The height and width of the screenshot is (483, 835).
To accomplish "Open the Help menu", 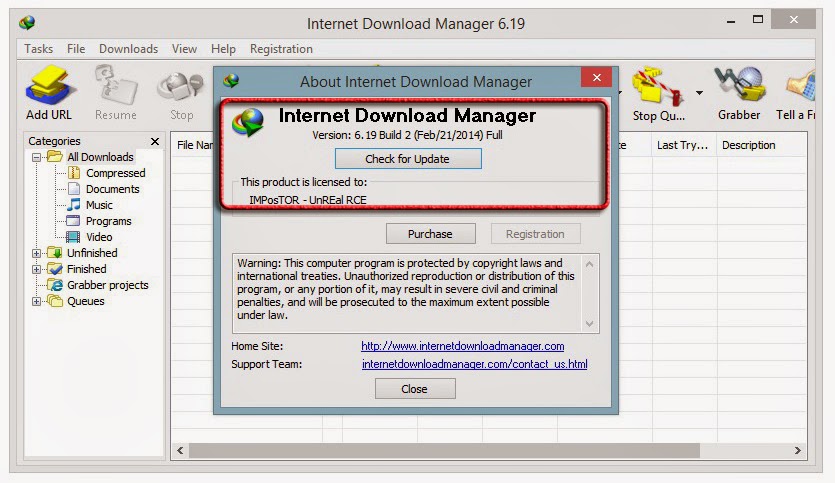I will click(223, 49).
